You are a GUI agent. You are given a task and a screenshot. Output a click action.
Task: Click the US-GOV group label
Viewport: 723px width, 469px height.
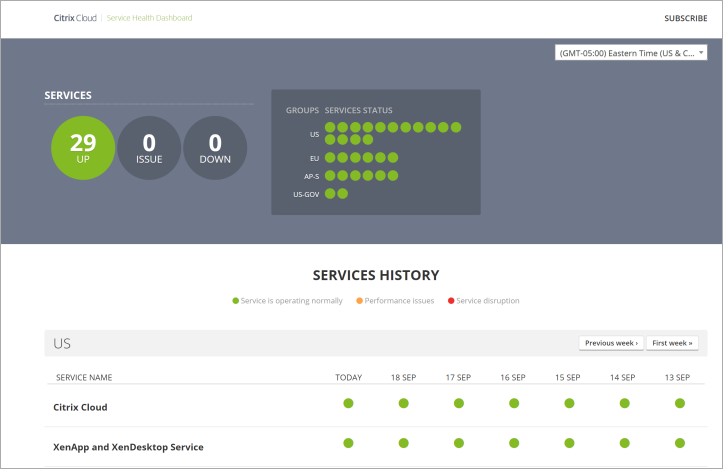click(306, 195)
